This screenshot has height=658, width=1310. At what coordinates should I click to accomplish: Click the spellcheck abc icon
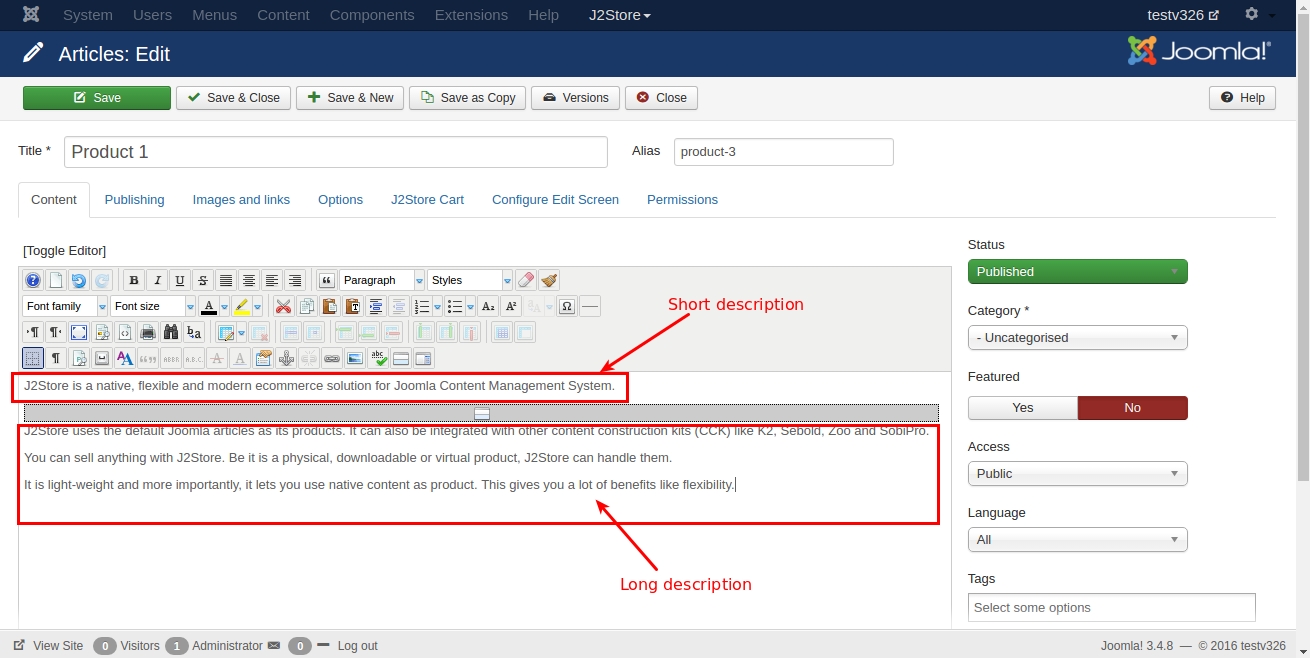pyautogui.click(x=378, y=359)
